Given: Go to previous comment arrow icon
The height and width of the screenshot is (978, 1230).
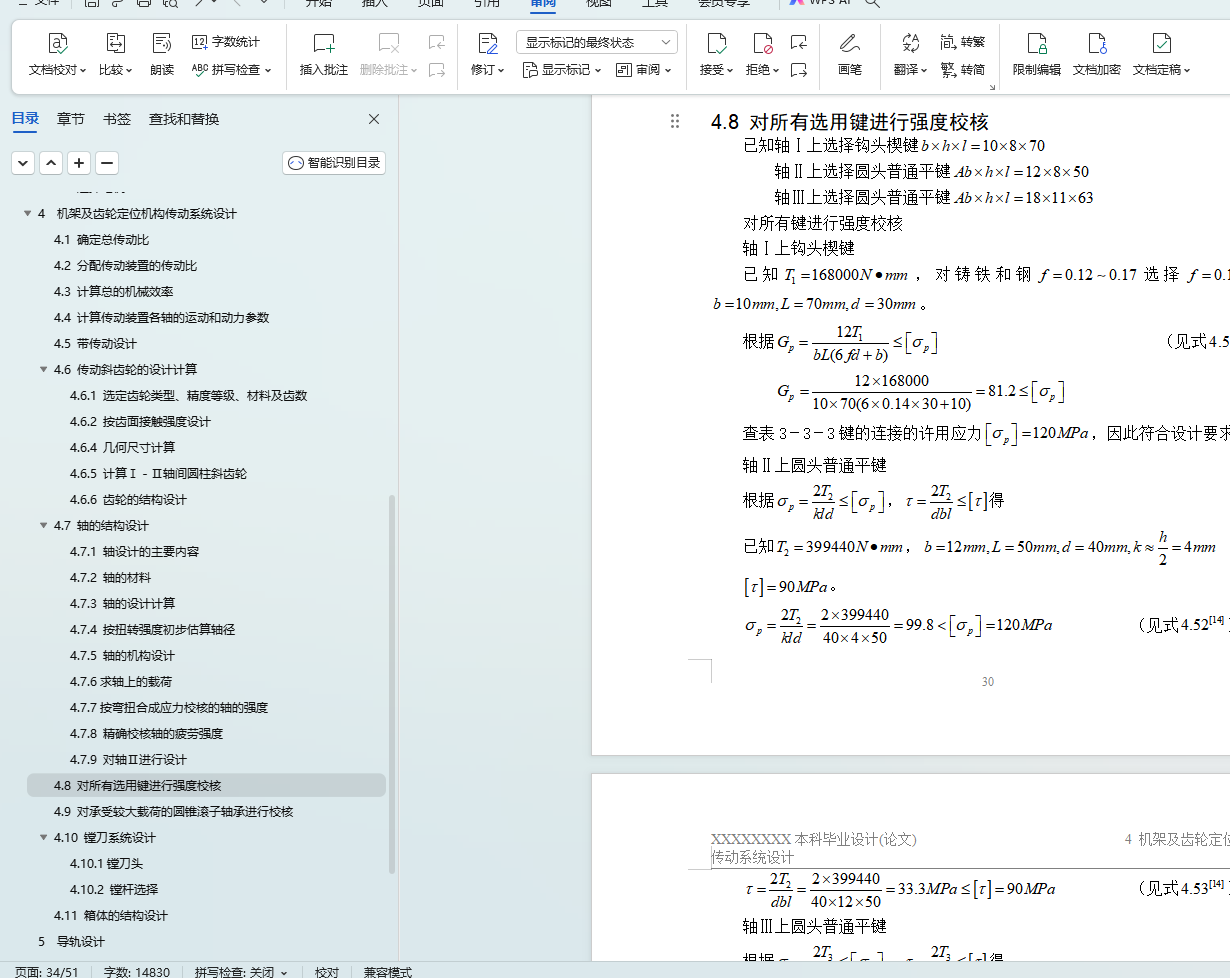Looking at the screenshot, I should (x=436, y=42).
